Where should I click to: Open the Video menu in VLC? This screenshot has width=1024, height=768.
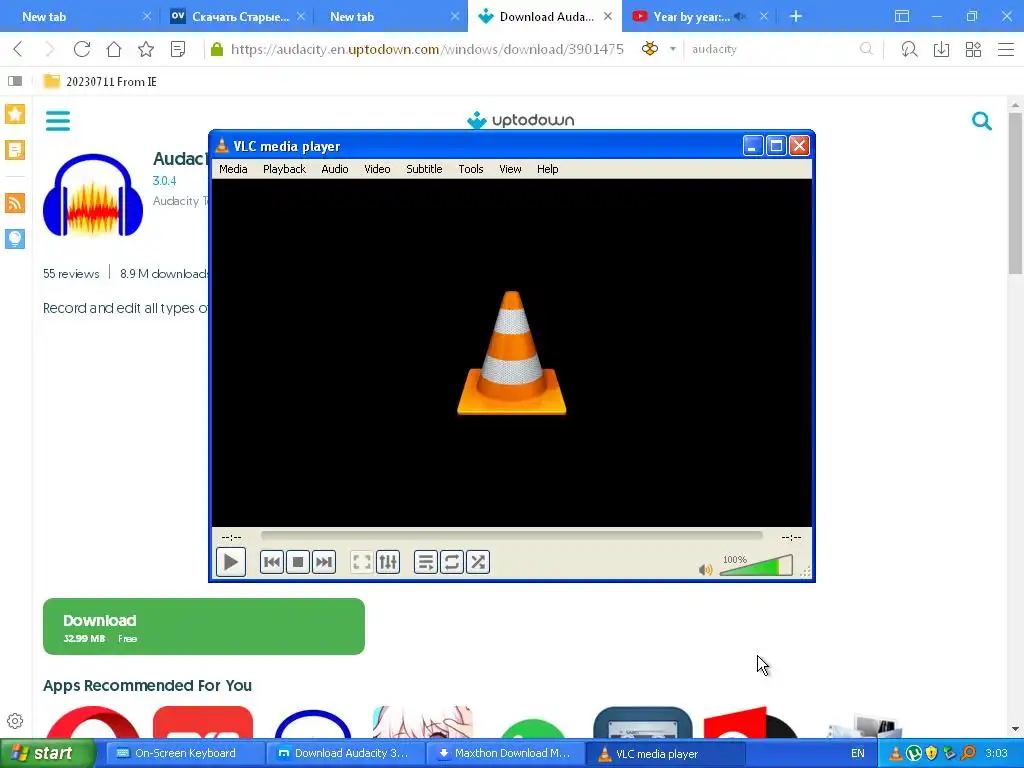tap(377, 168)
